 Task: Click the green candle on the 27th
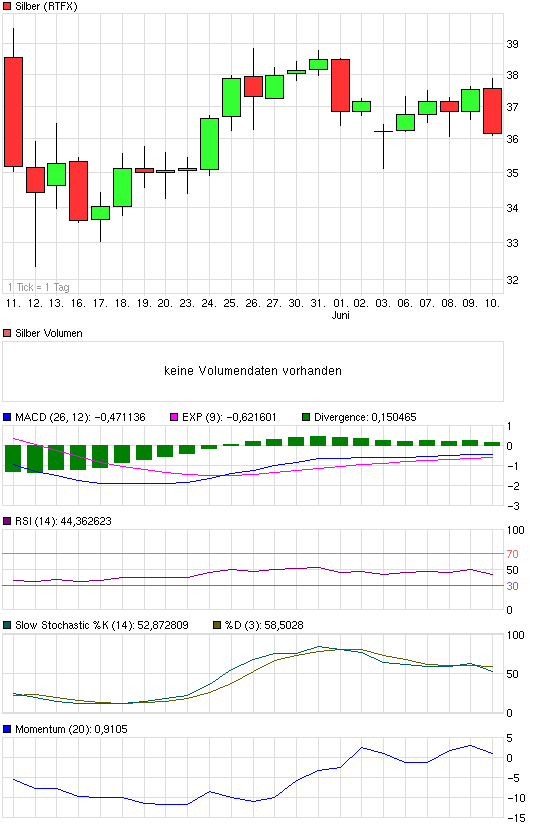coord(274,87)
